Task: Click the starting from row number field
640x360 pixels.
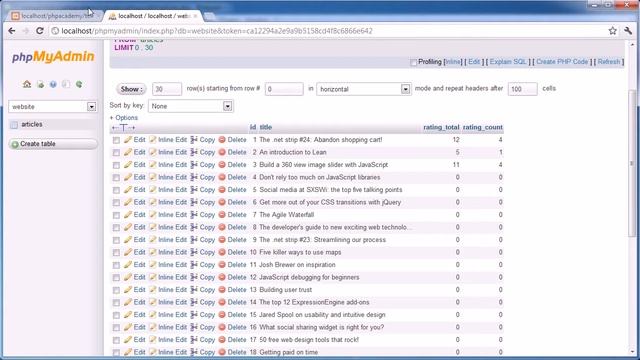Action: (284, 89)
